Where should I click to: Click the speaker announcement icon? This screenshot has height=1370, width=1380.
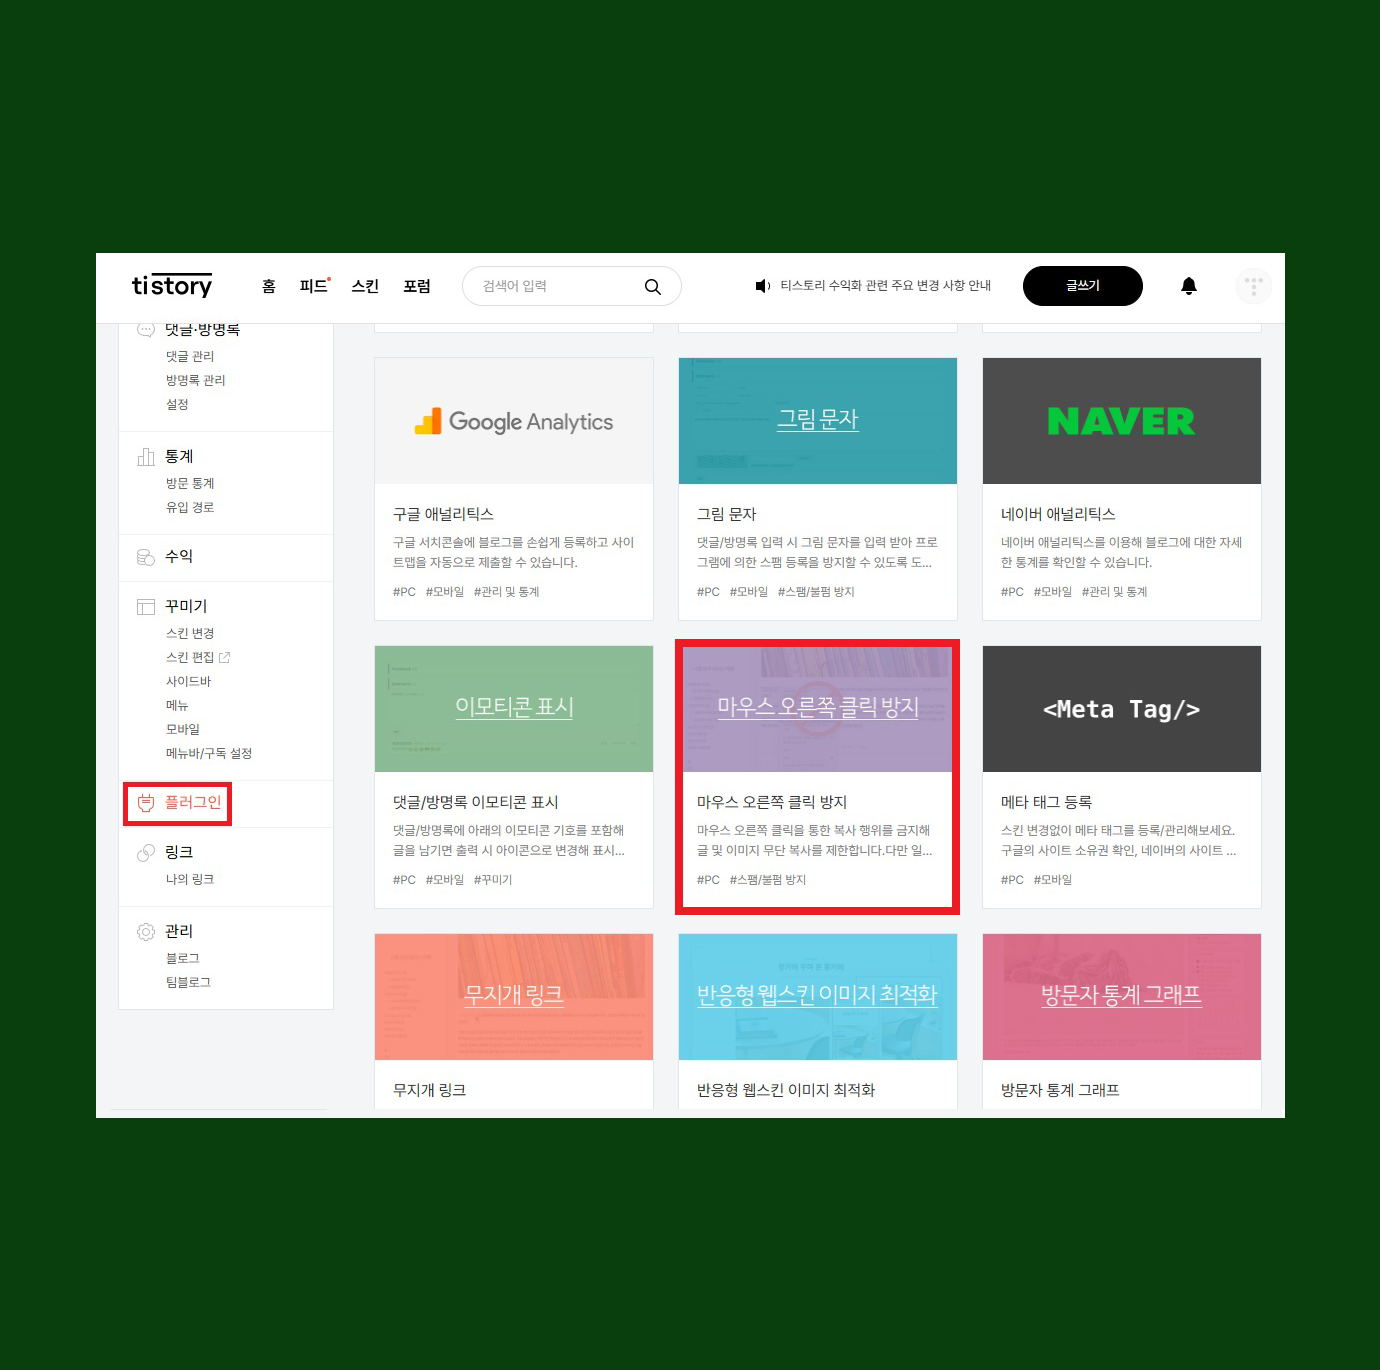pyautogui.click(x=762, y=286)
